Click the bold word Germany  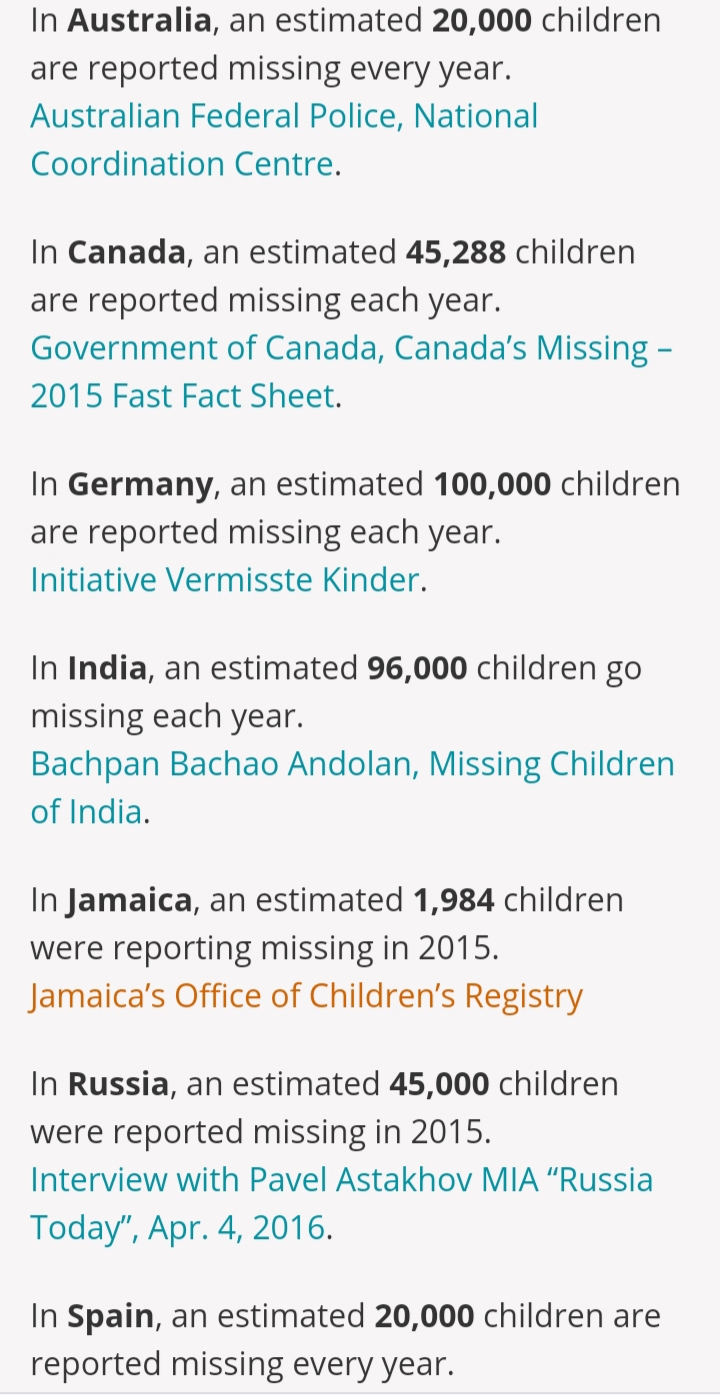(x=141, y=485)
